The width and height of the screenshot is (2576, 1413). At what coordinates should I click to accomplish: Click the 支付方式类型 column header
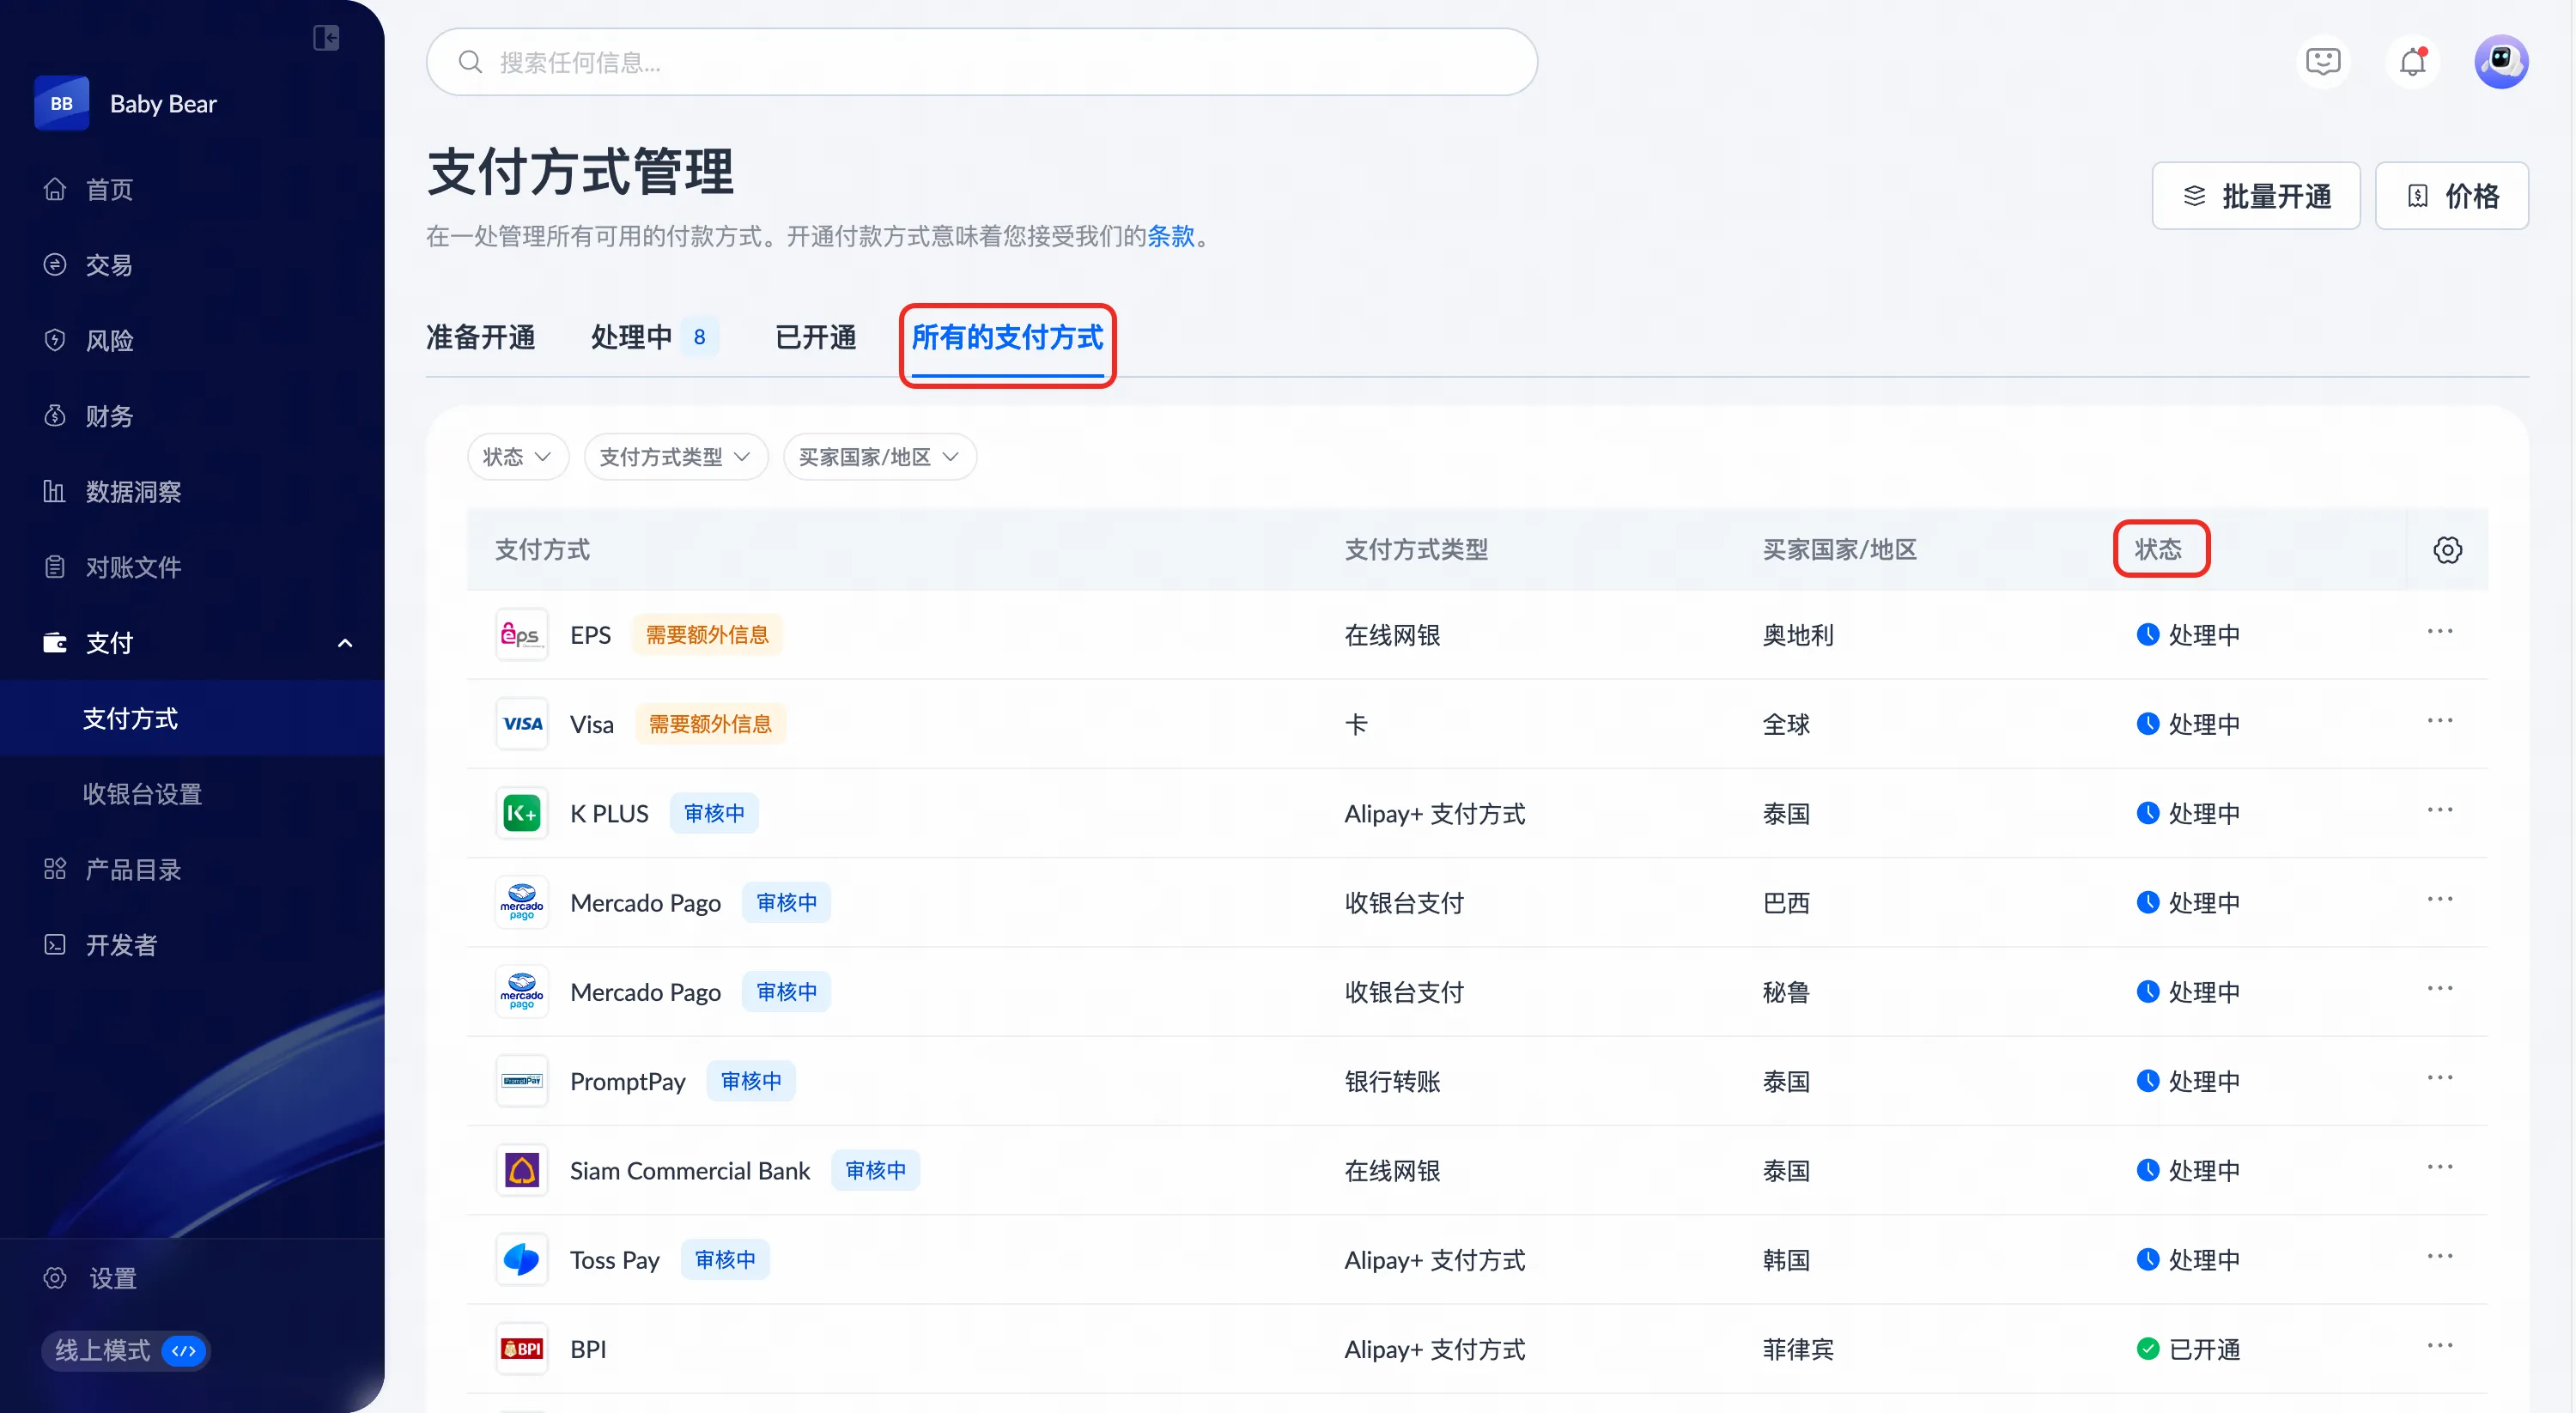1416,549
